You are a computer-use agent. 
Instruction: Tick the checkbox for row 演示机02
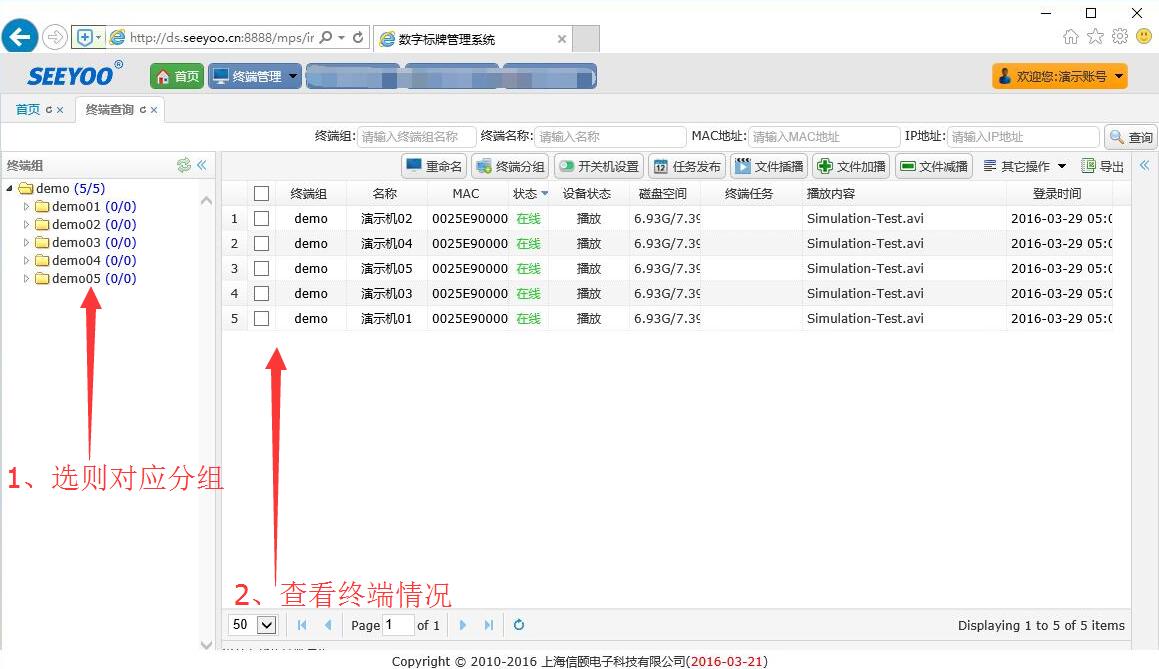262,218
